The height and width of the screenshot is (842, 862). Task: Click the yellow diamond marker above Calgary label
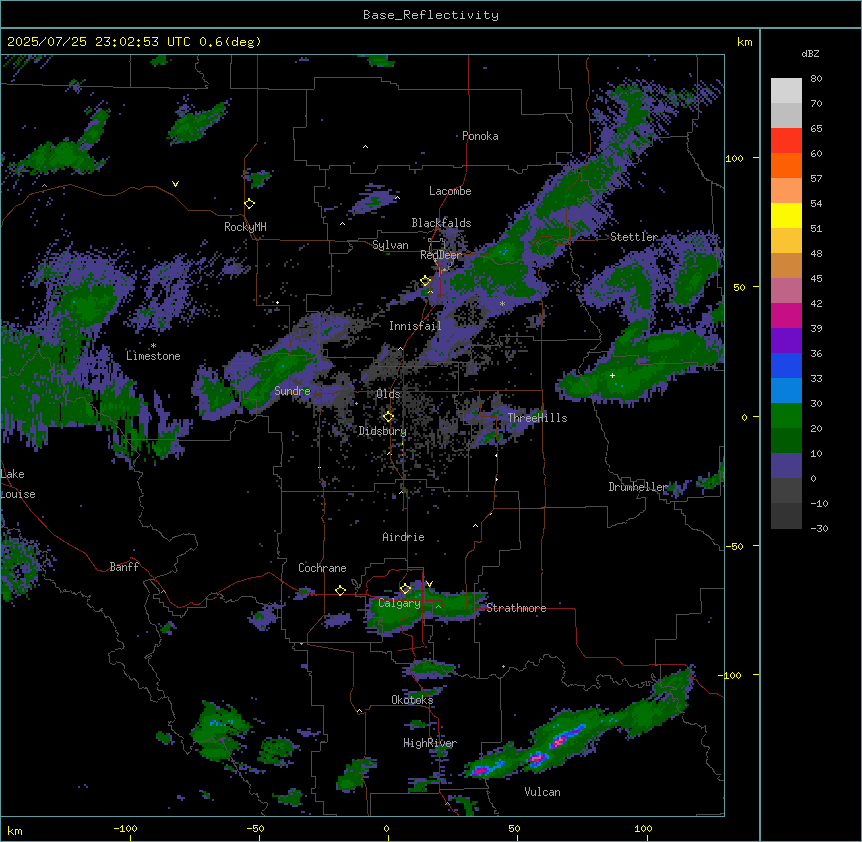click(405, 589)
